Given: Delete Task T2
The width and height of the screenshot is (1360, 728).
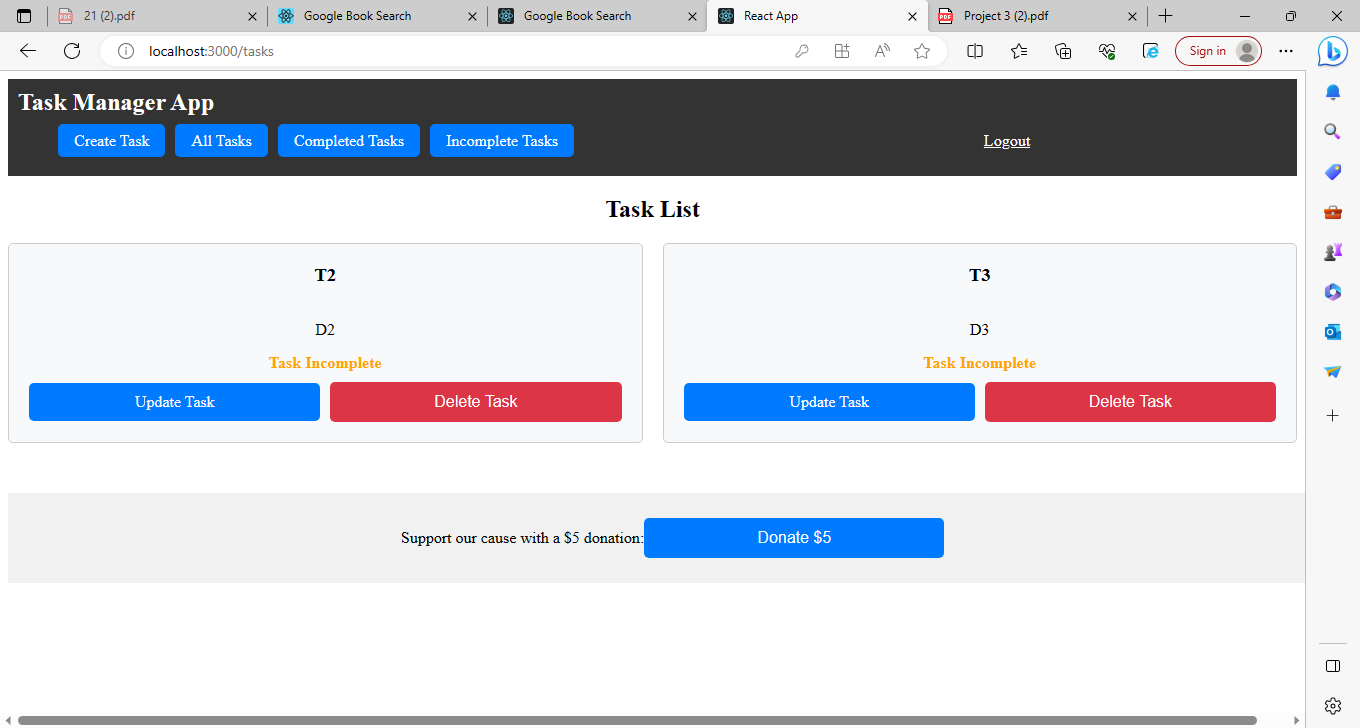Looking at the screenshot, I should [x=476, y=402].
